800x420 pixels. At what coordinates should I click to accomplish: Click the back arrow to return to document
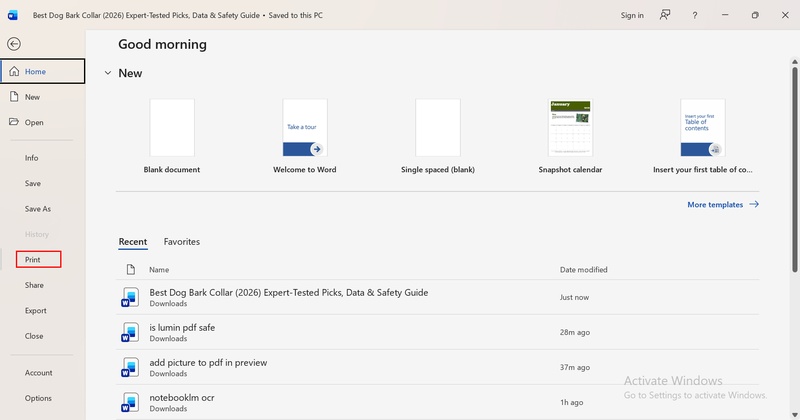point(14,44)
